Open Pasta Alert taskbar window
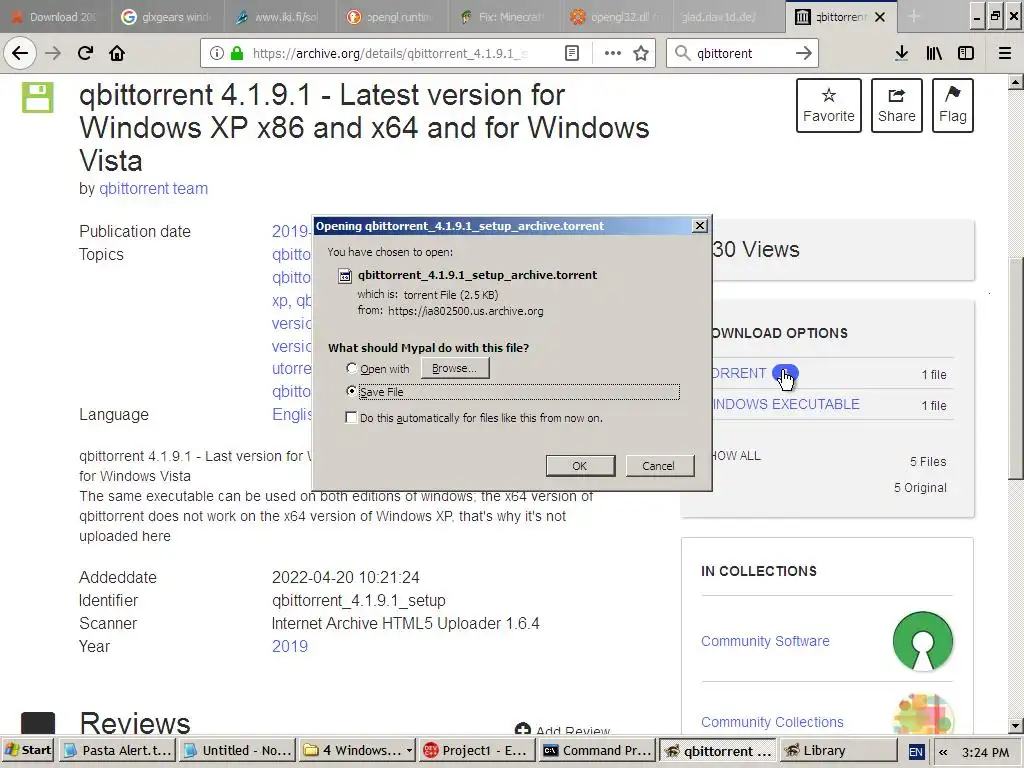The image size is (1024, 768). (118, 750)
